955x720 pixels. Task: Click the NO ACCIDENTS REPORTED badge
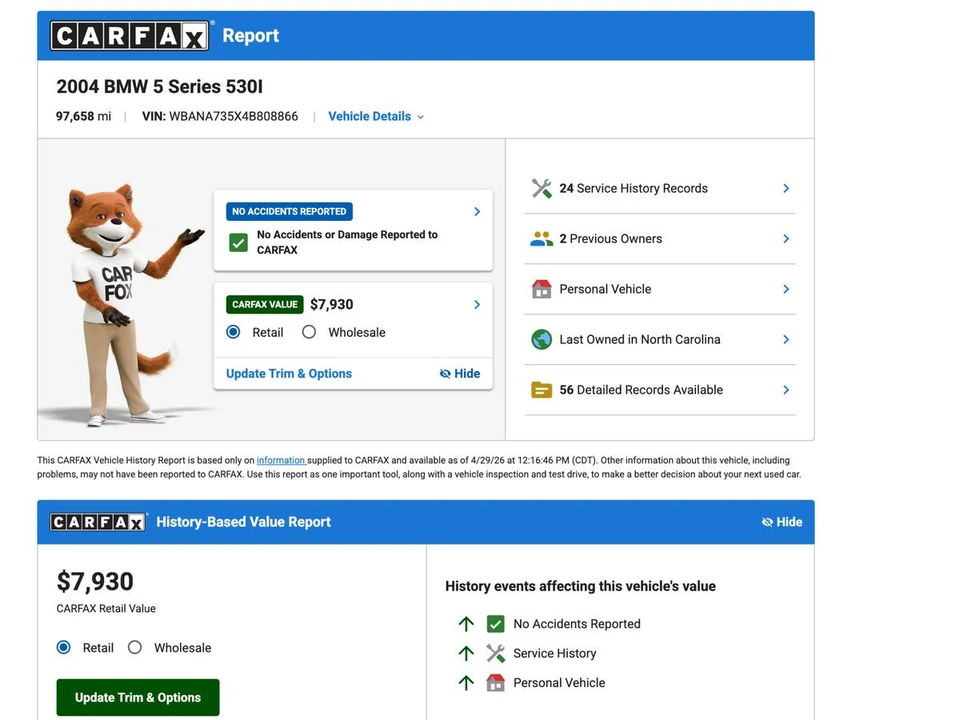coord(289,211)
